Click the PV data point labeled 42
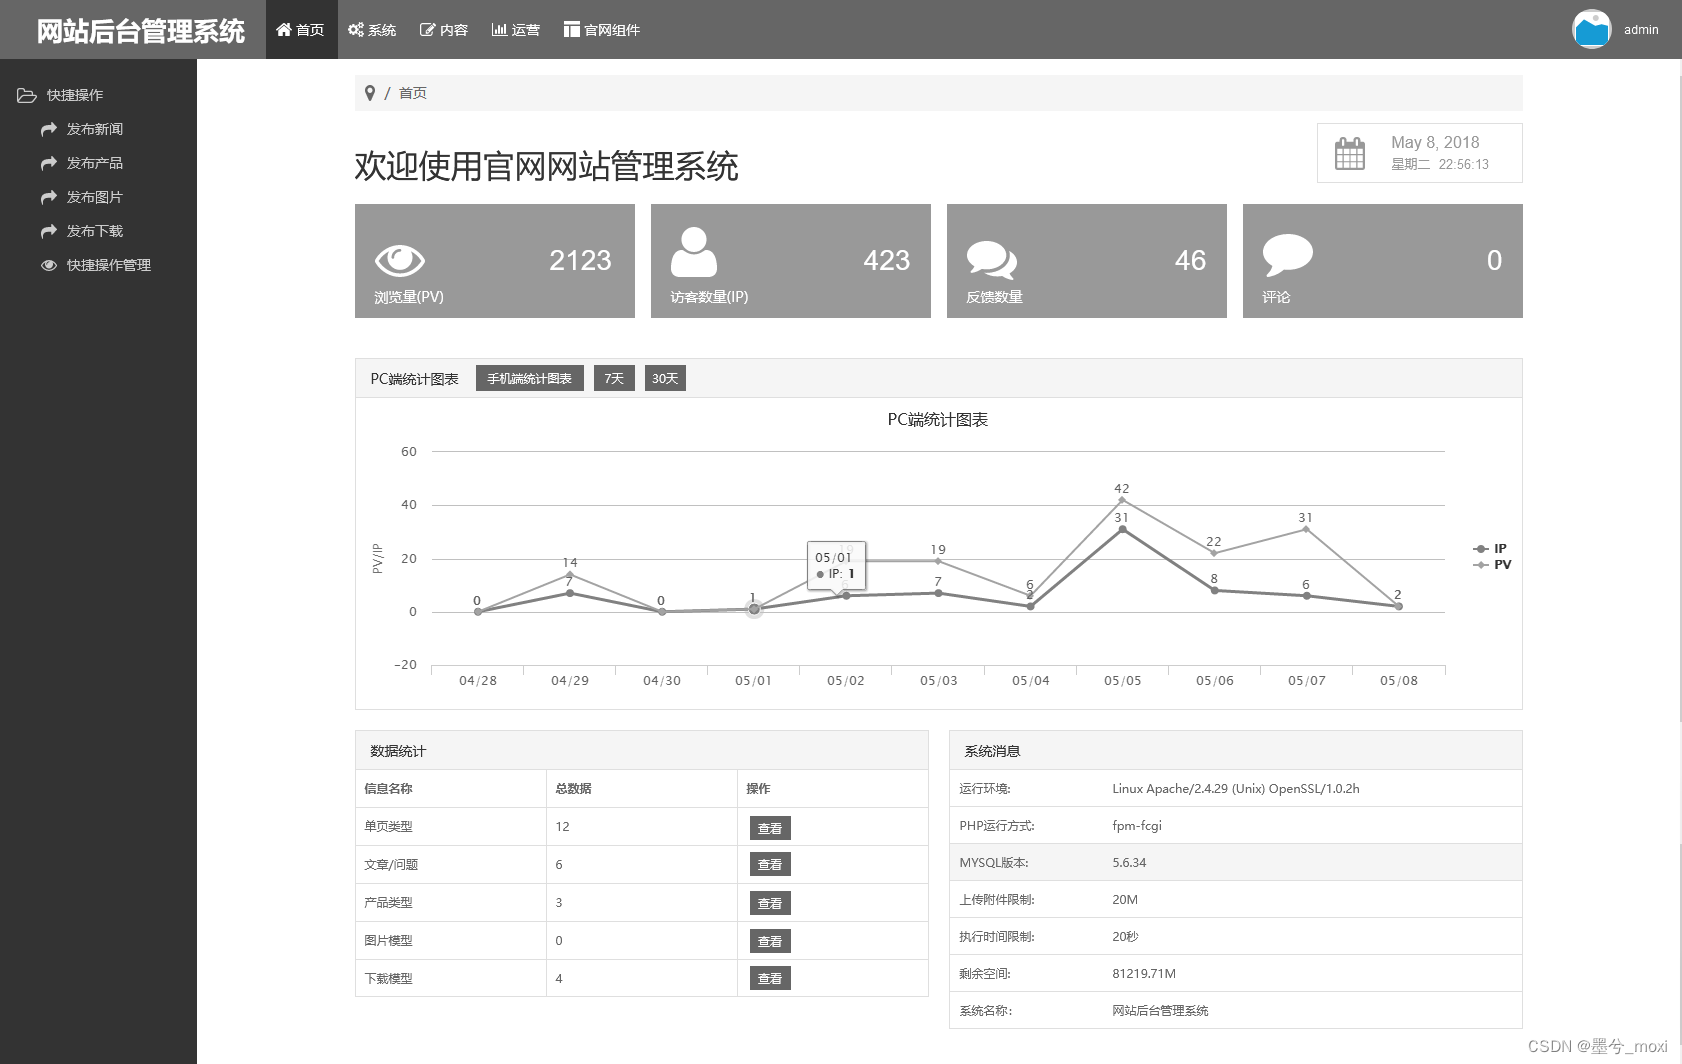The height and width of the screenshot is (1064, 1682). click(1122, 500)
